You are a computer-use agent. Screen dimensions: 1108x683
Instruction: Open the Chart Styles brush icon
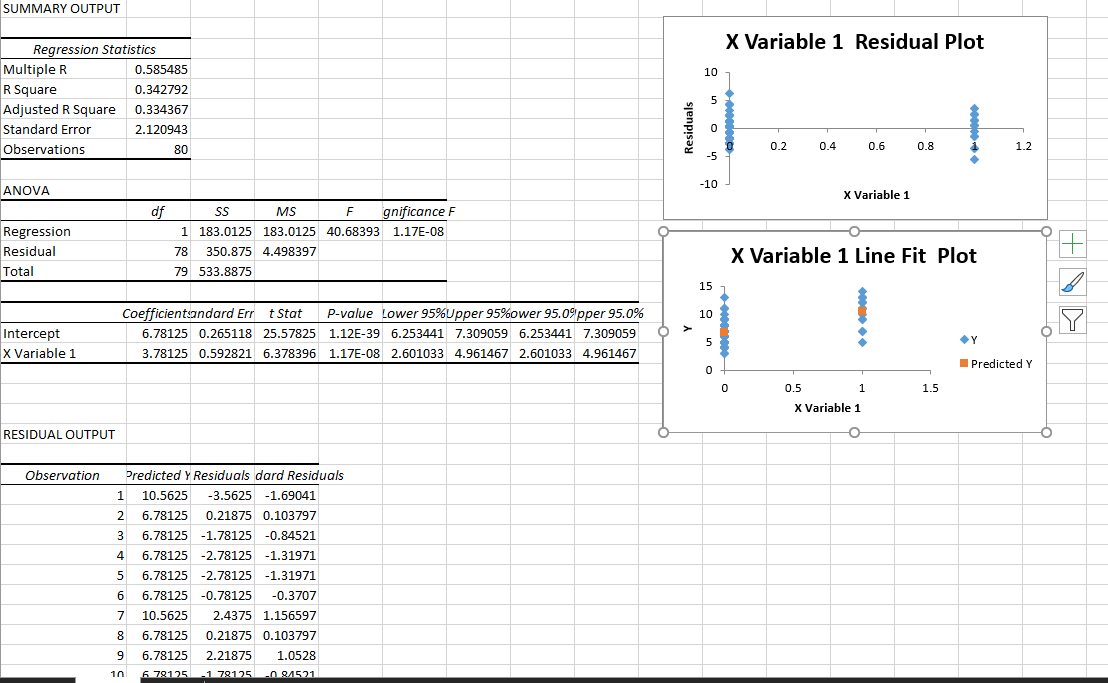(x=1072, y=281)
